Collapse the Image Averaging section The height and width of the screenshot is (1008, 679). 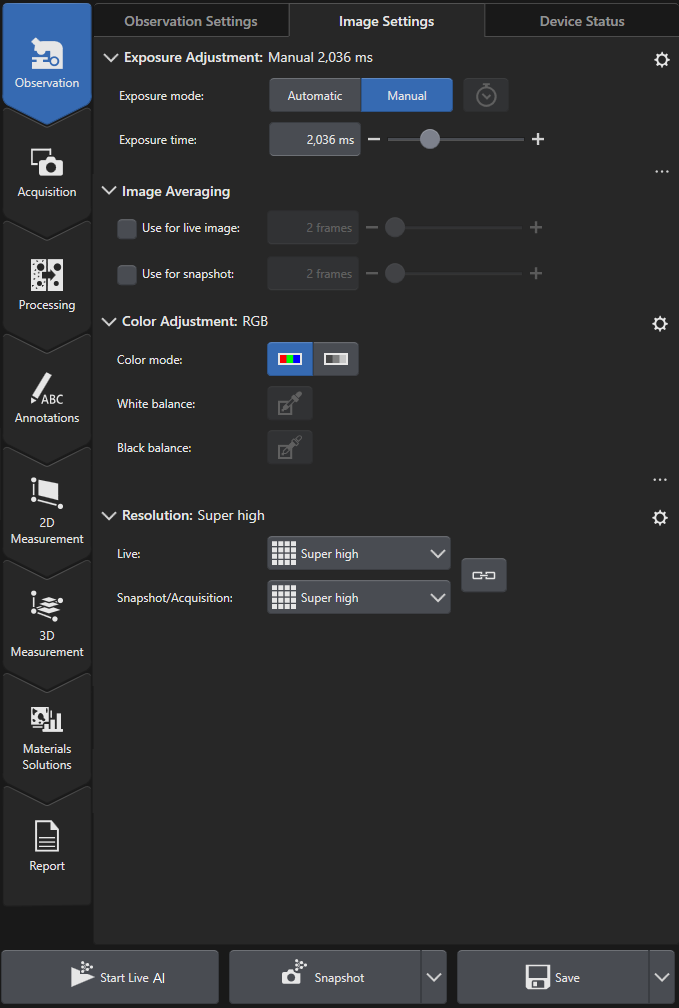click(x=109, y=191)
